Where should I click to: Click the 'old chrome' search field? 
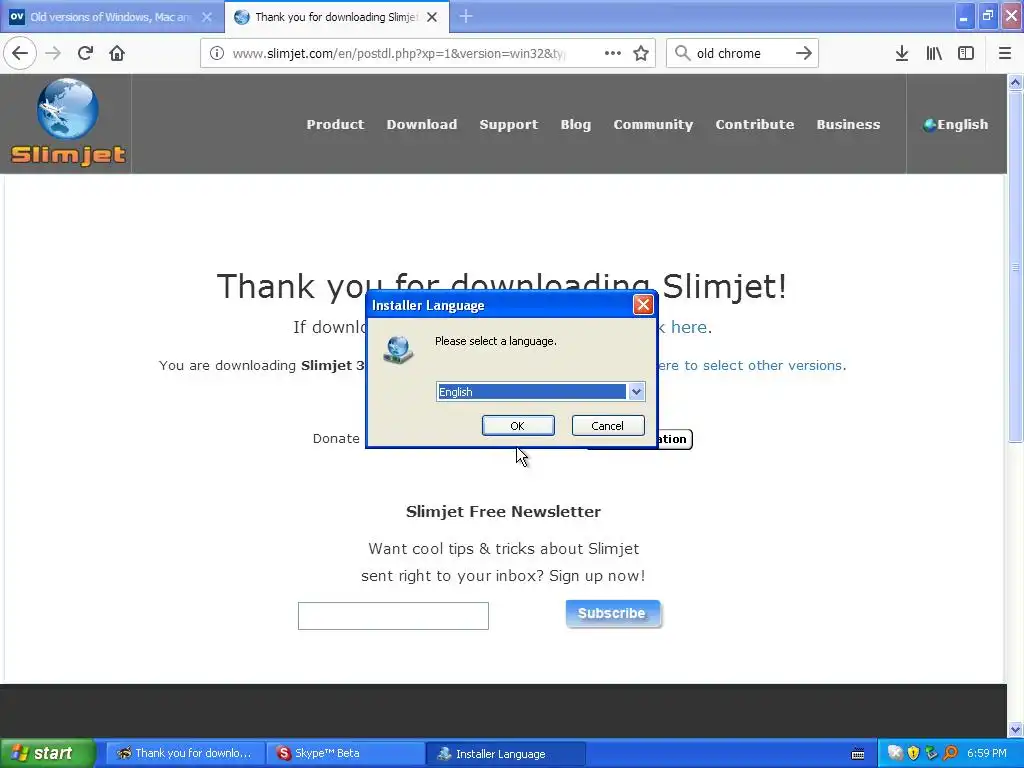pos(741,53)
